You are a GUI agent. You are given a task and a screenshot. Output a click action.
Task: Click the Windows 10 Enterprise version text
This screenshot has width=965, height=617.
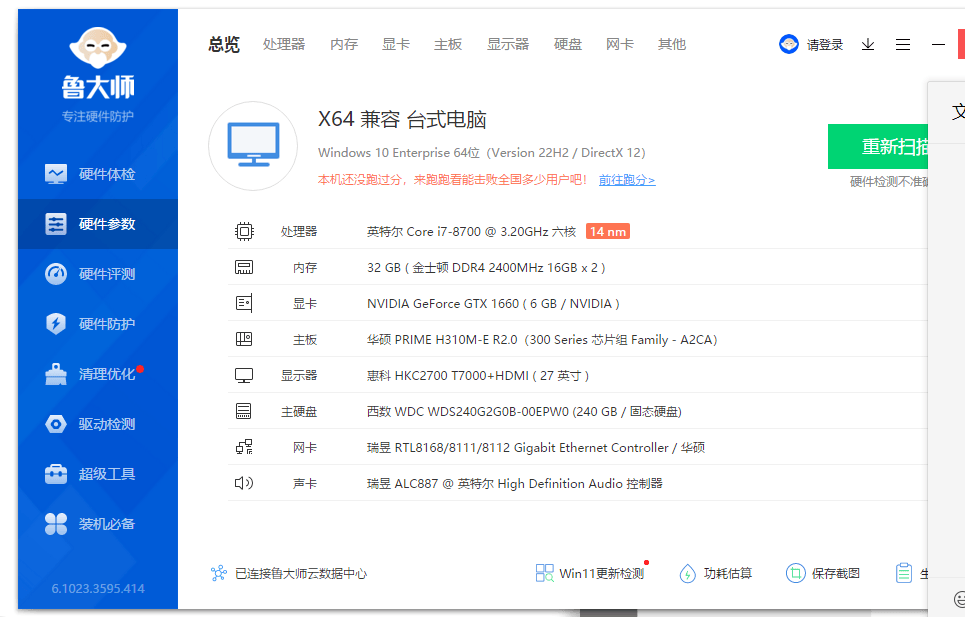481,153
